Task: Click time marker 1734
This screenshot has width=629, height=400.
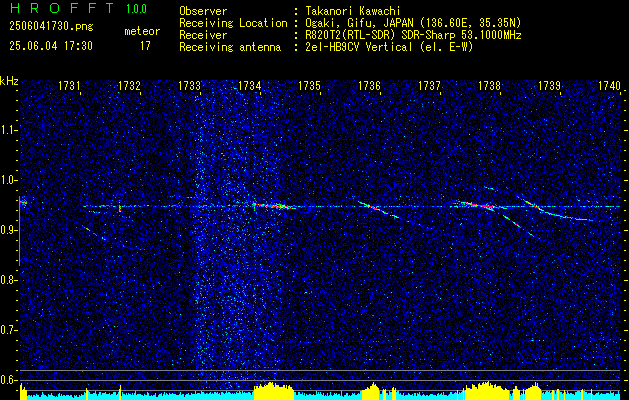Action: pyautogui.click(x=249, y=85)
